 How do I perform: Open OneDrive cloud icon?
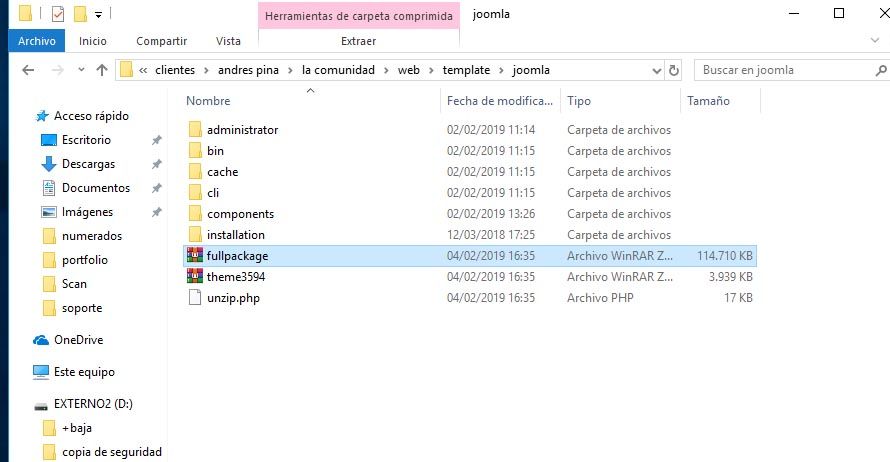41,340
